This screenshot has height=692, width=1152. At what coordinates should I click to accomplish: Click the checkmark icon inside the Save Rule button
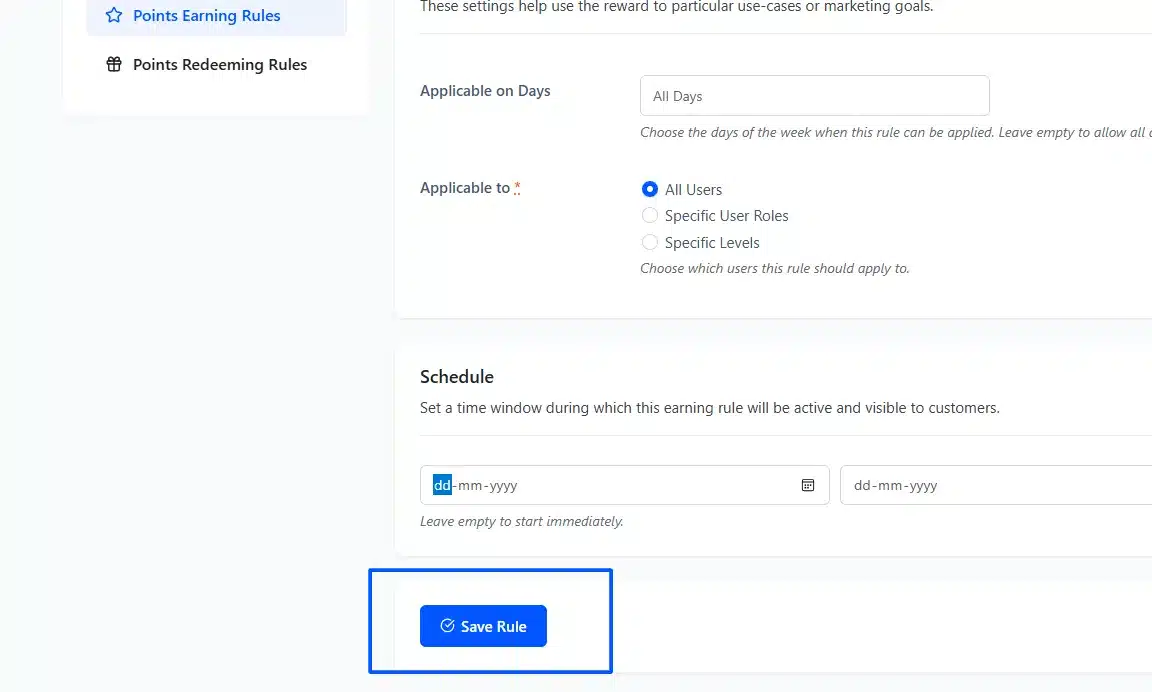pos(447,625)
